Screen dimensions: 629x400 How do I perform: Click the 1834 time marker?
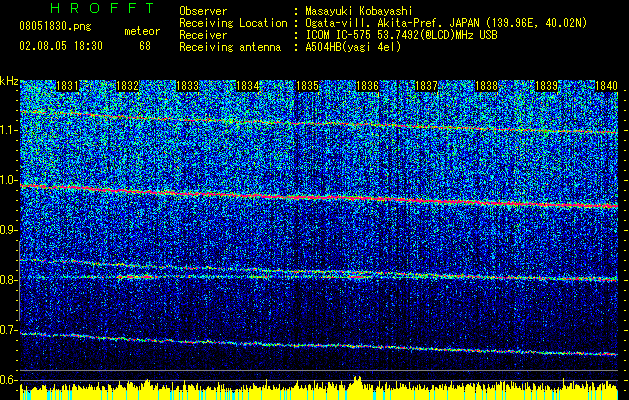248,86
